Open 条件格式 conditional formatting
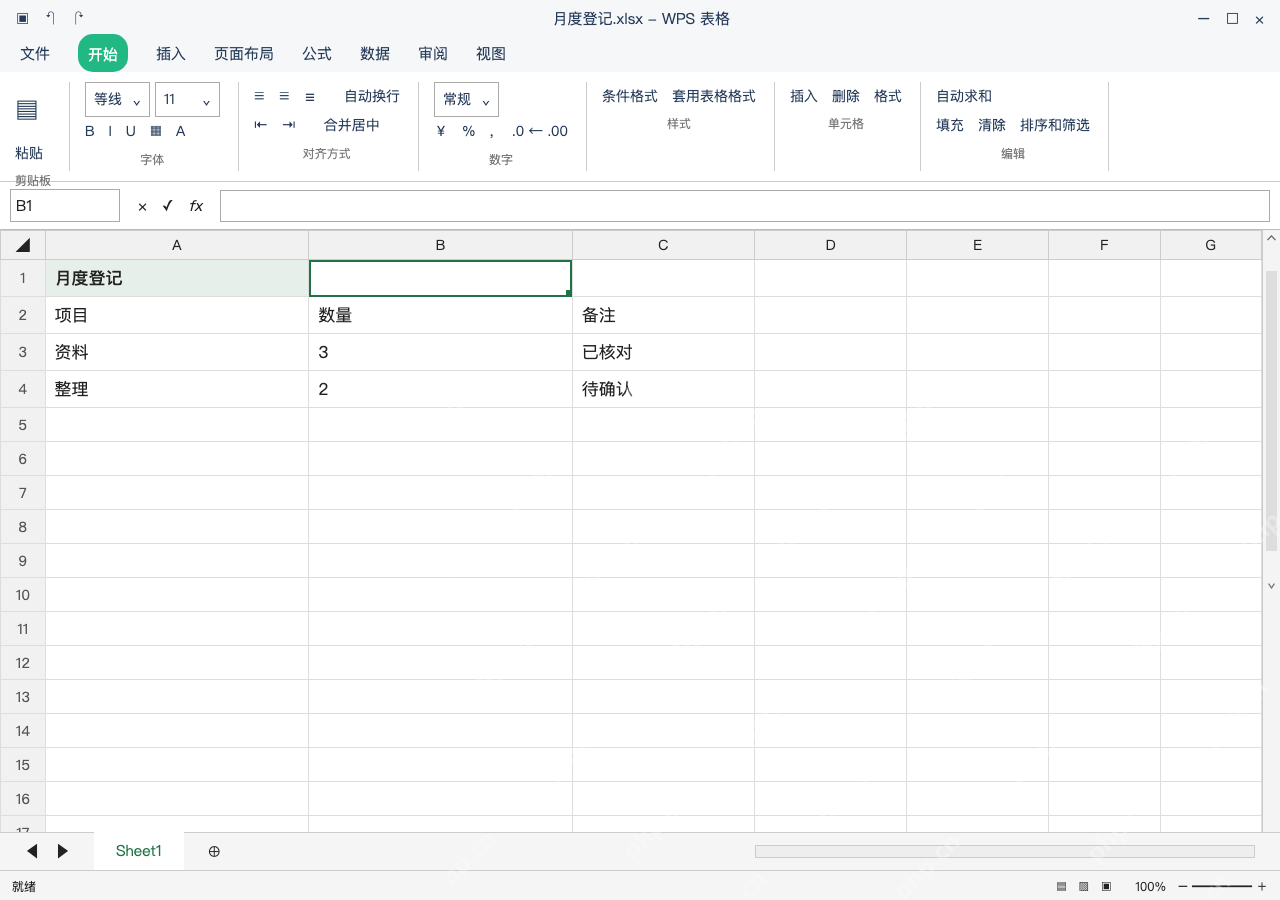This screenshot has width=1280, height=900. pyautogui.click(x=630, y=96)
